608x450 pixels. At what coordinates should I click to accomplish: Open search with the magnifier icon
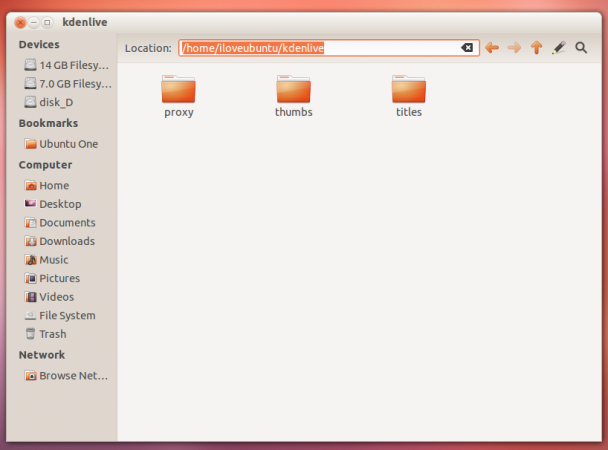(x=581, y=48)
